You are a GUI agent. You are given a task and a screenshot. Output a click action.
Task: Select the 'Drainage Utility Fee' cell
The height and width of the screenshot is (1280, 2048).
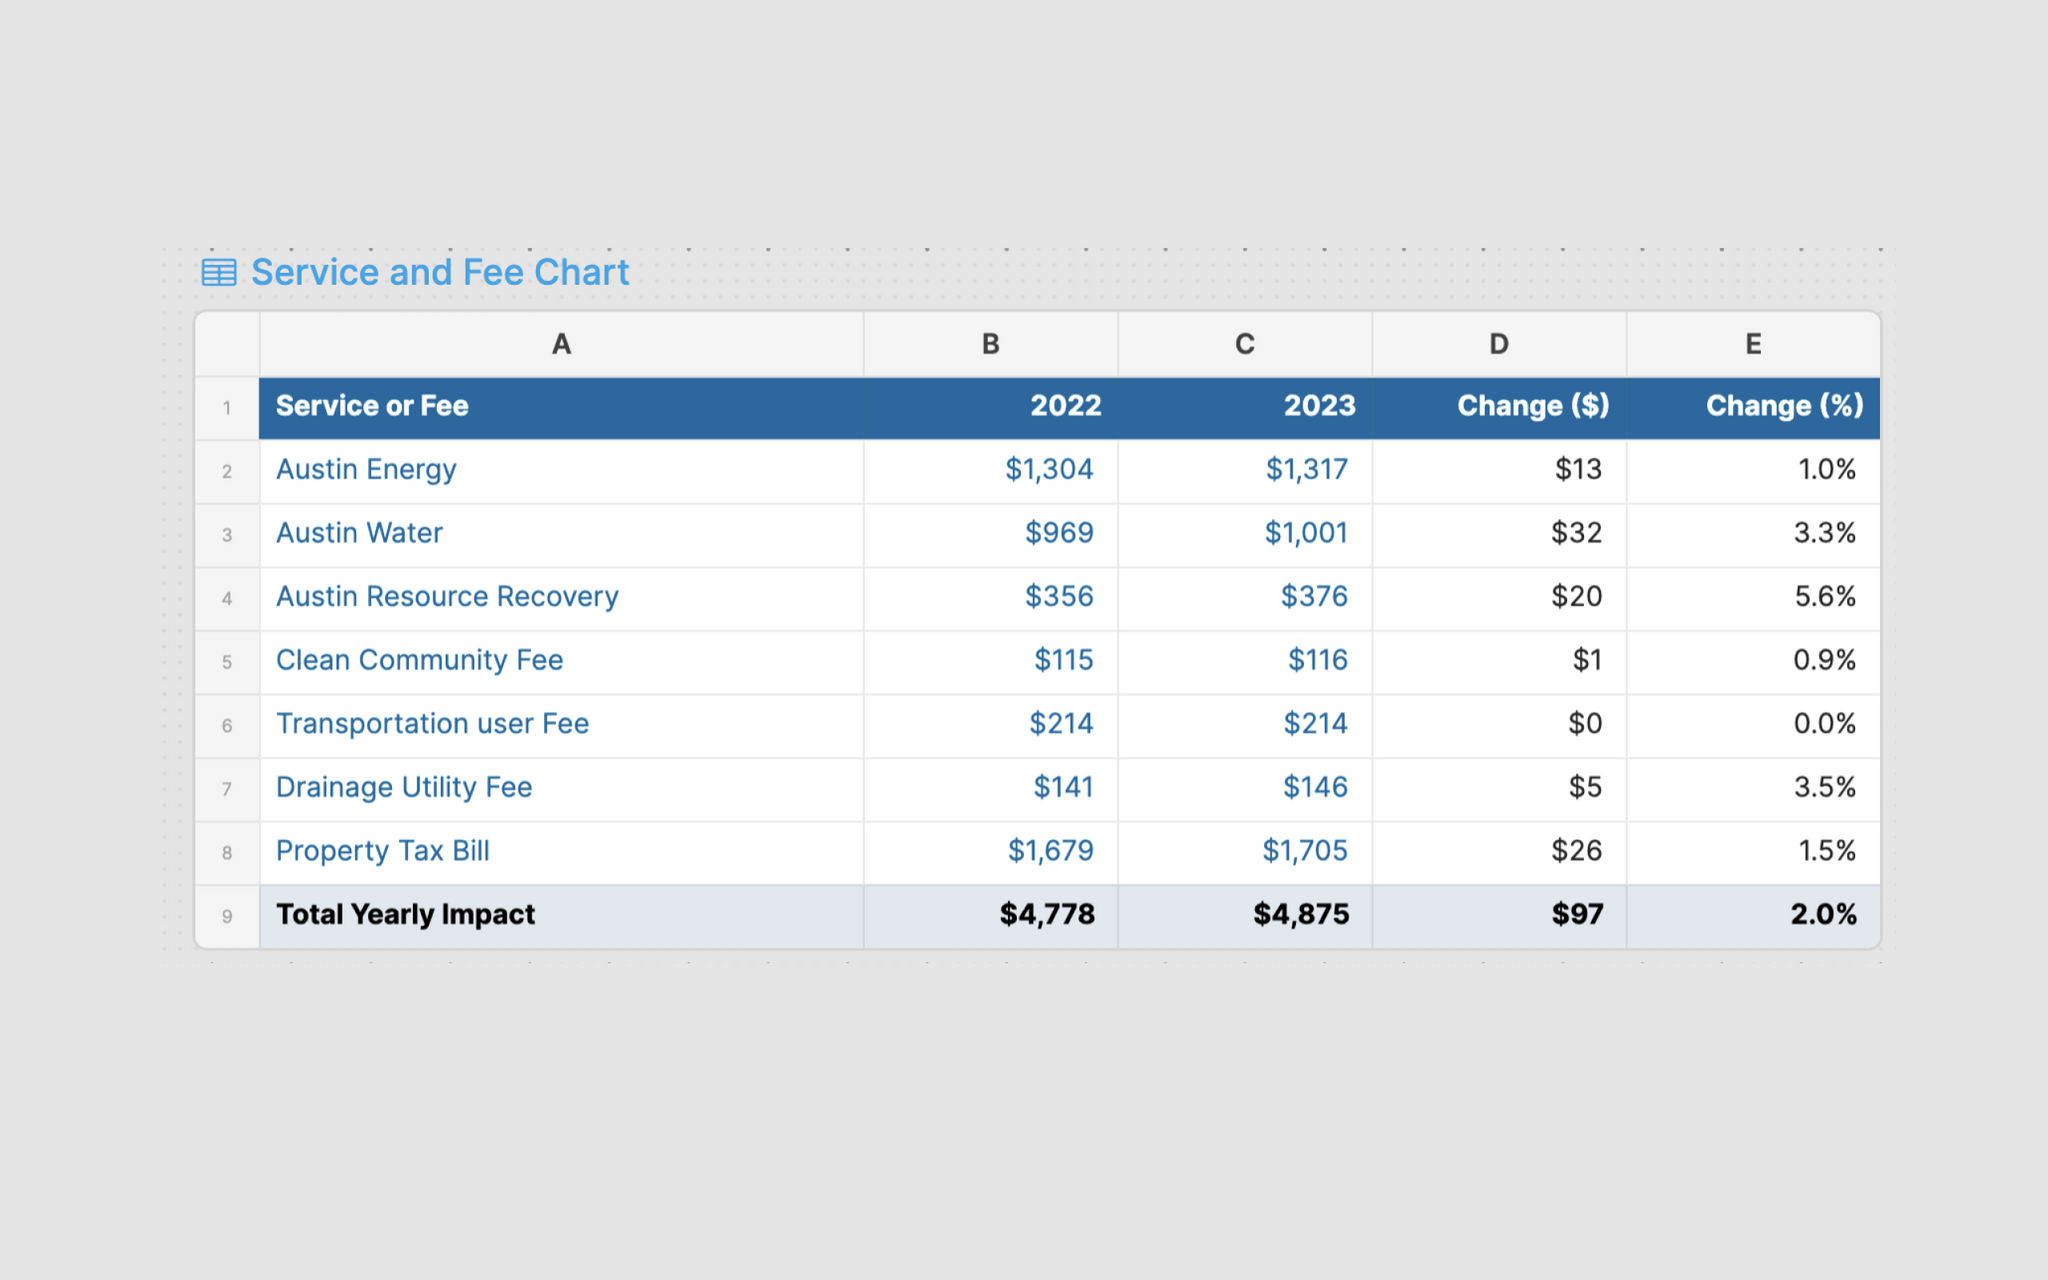562,789
